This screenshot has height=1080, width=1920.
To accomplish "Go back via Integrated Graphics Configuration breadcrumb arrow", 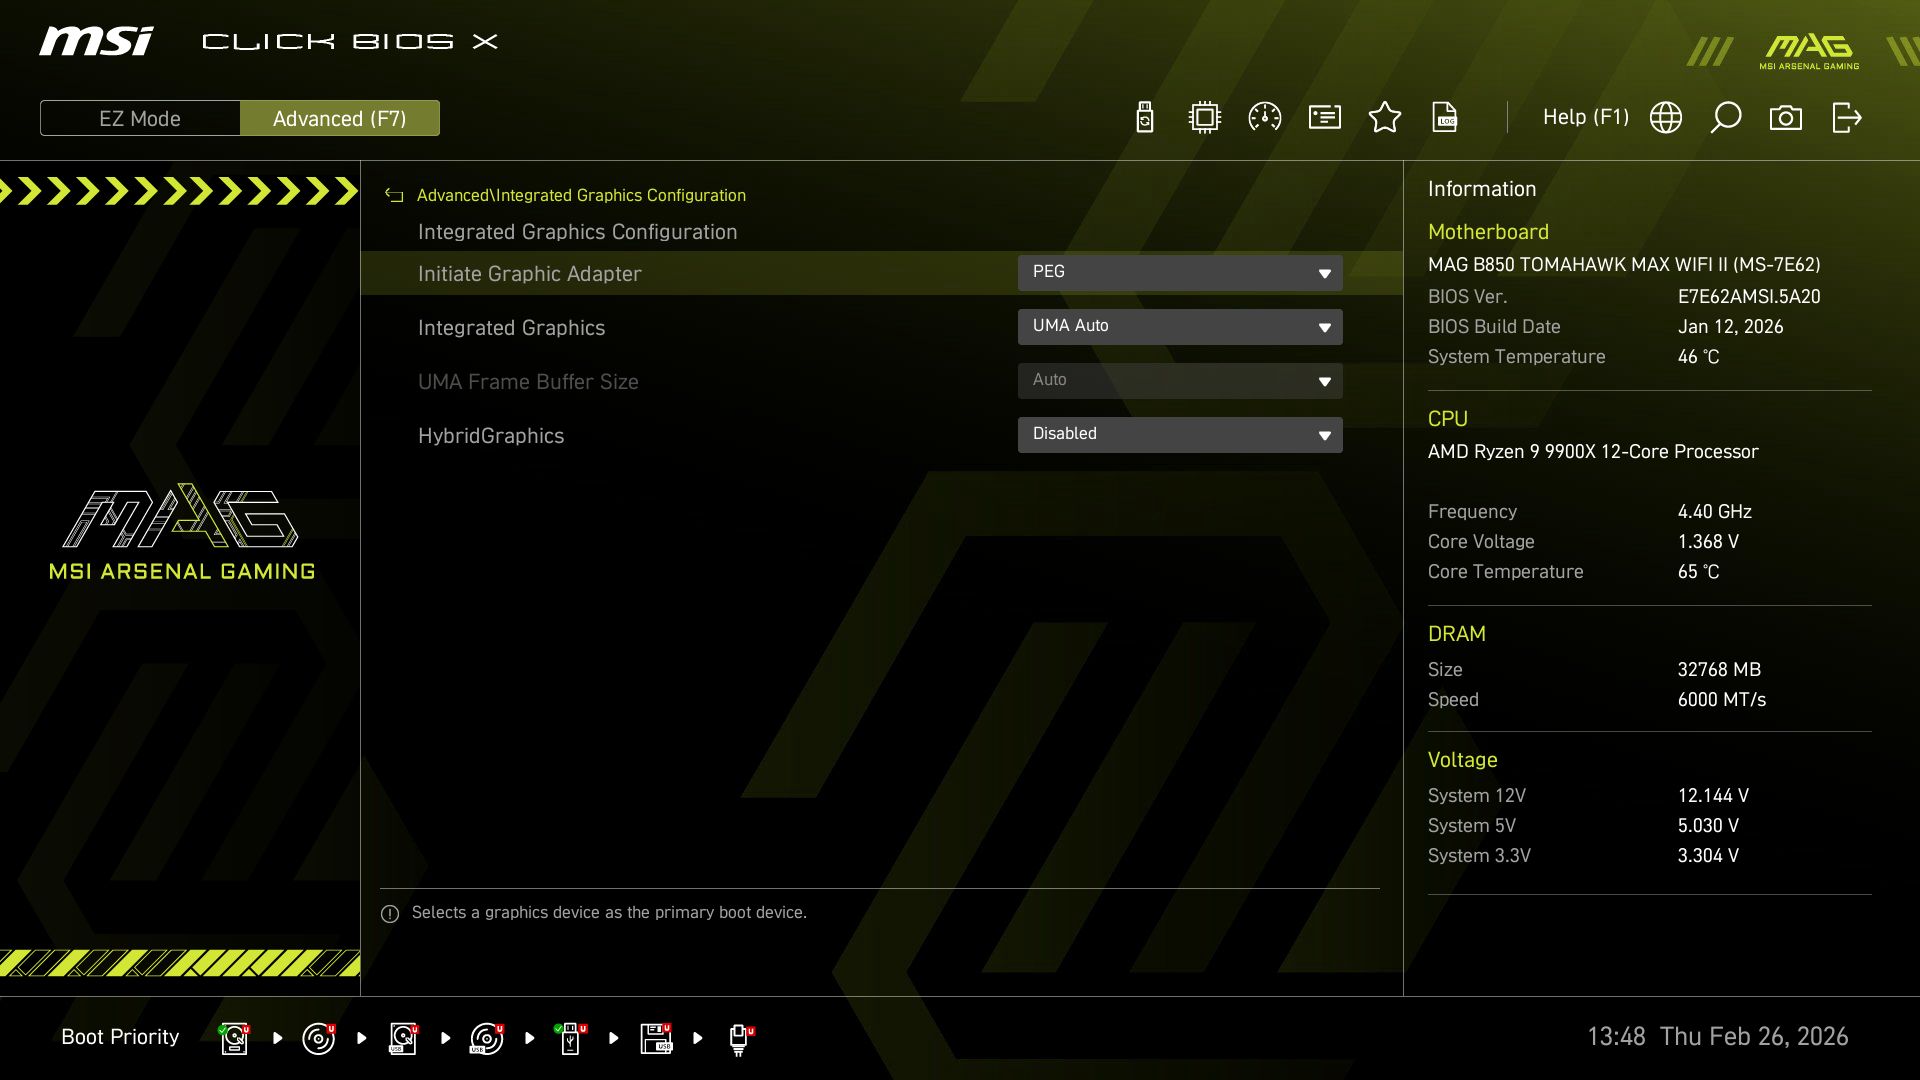I will 395,195.
